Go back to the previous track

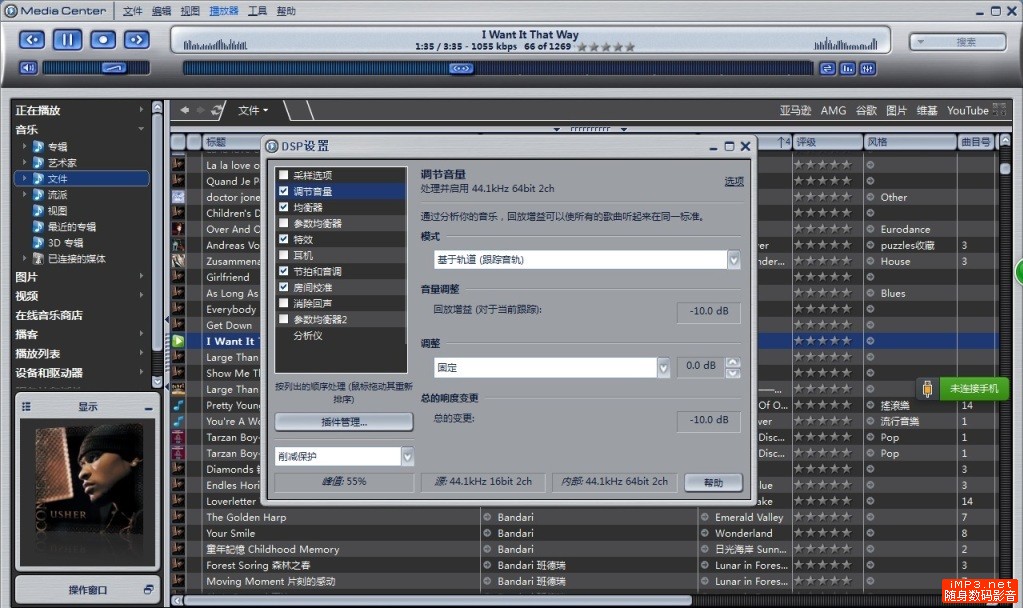(31, 39)
